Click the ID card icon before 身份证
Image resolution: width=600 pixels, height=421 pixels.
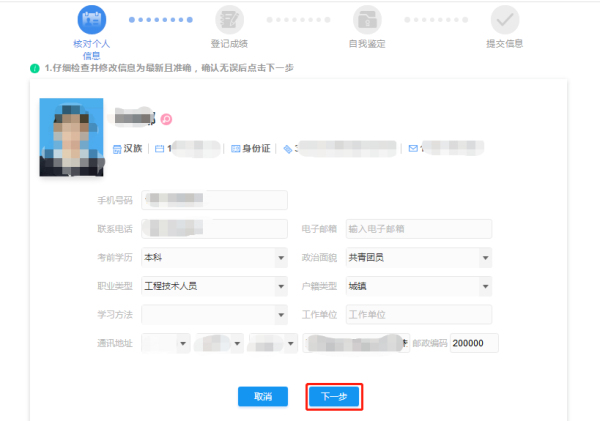click(x=236, y=148)
